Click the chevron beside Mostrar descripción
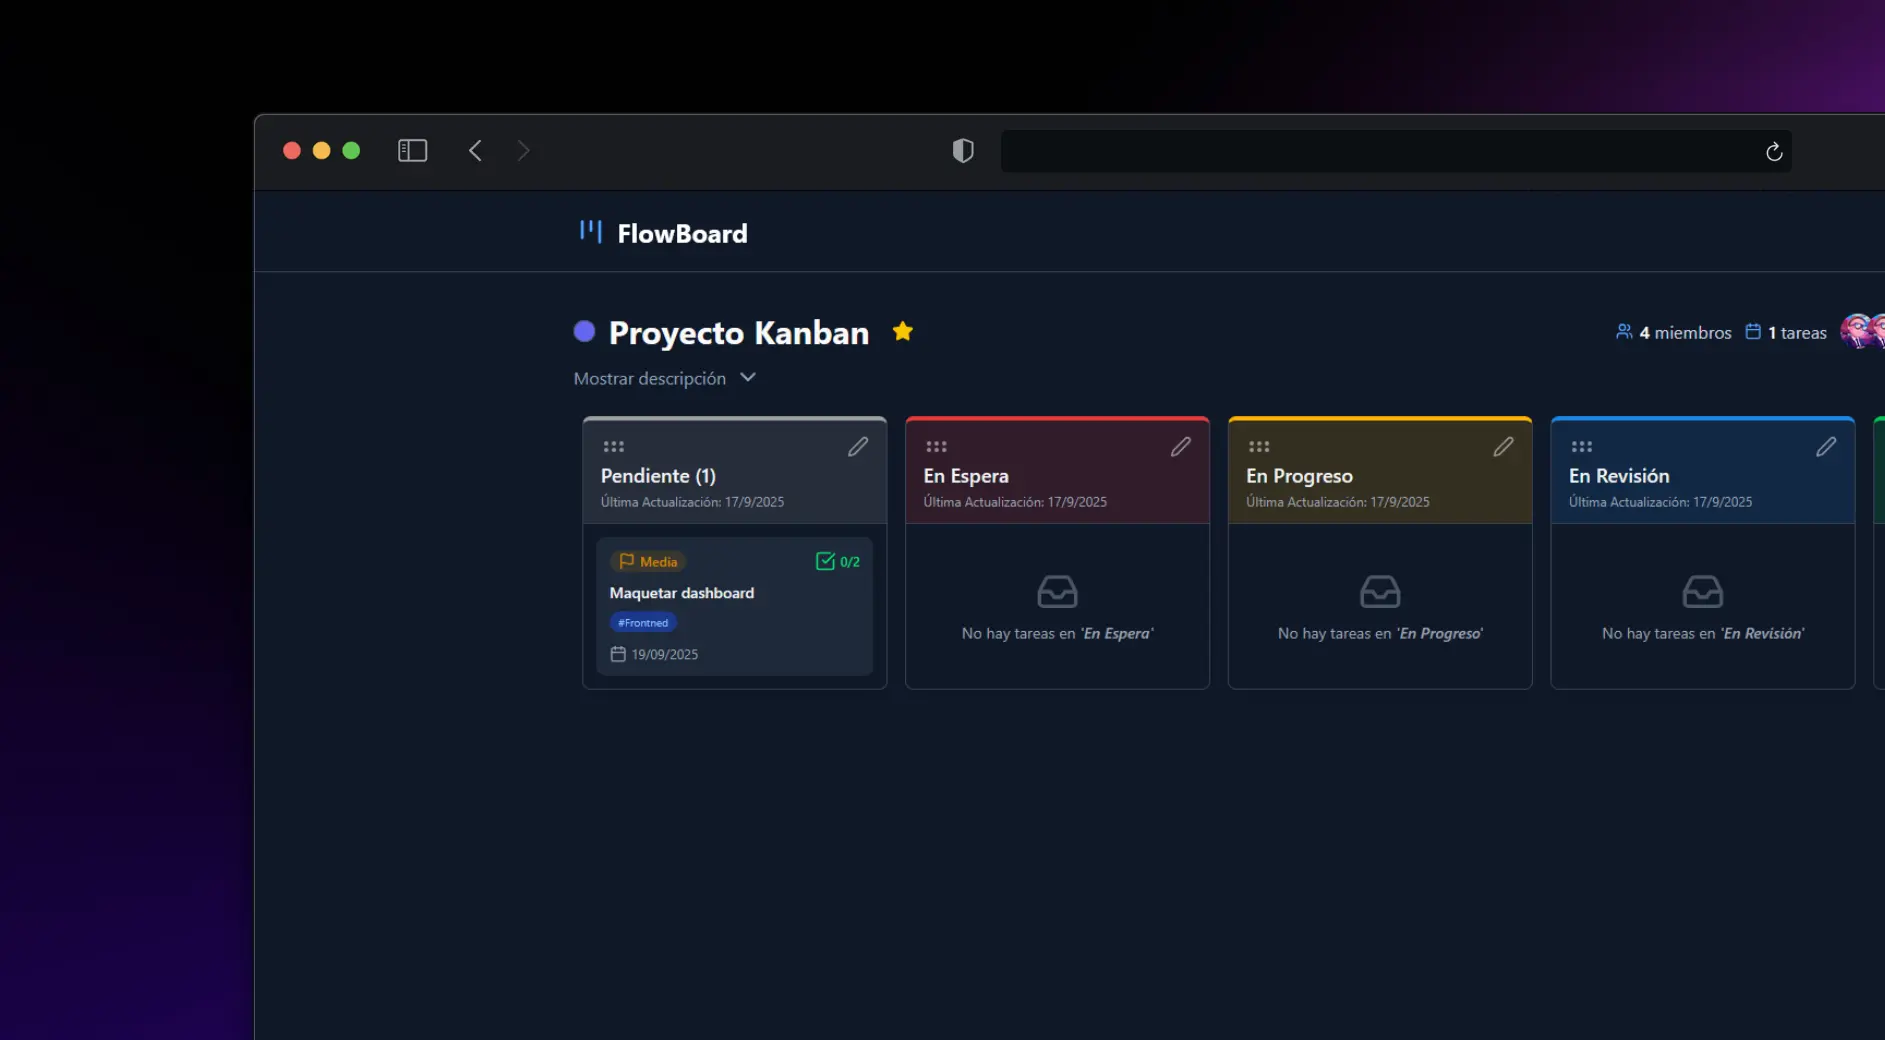This screenshot has width=1885, height=1040. (x=747, y=378)
